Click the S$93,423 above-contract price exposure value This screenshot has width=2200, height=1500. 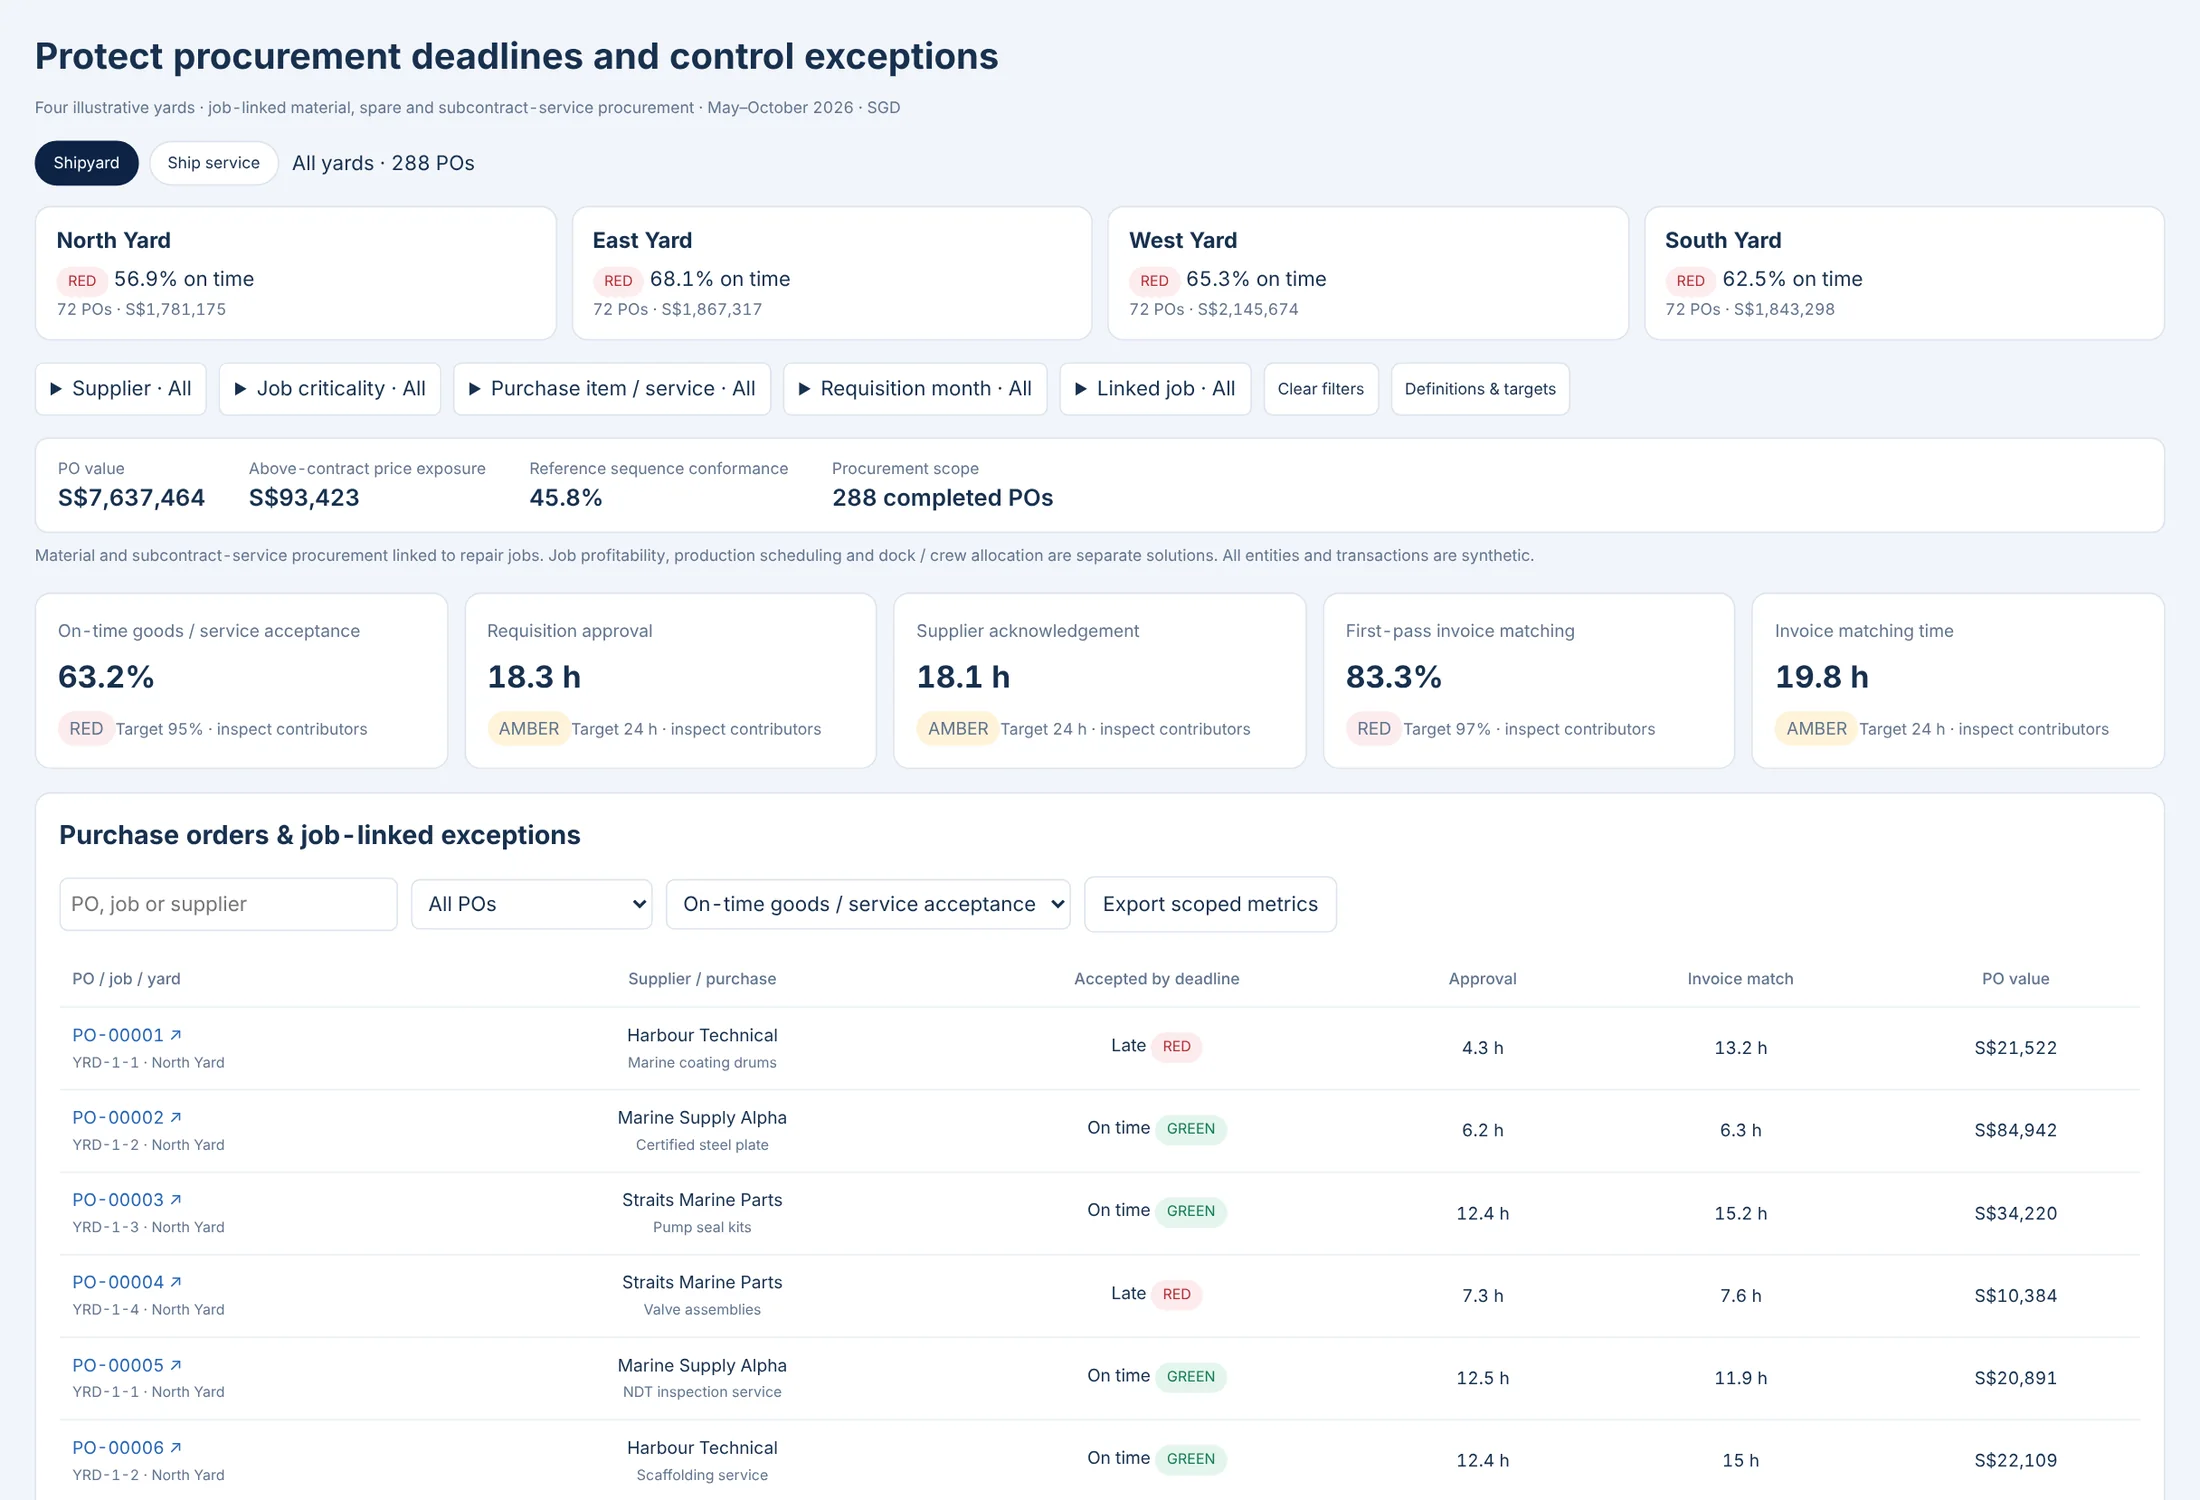pyautogui.click(x=304, y=498)
